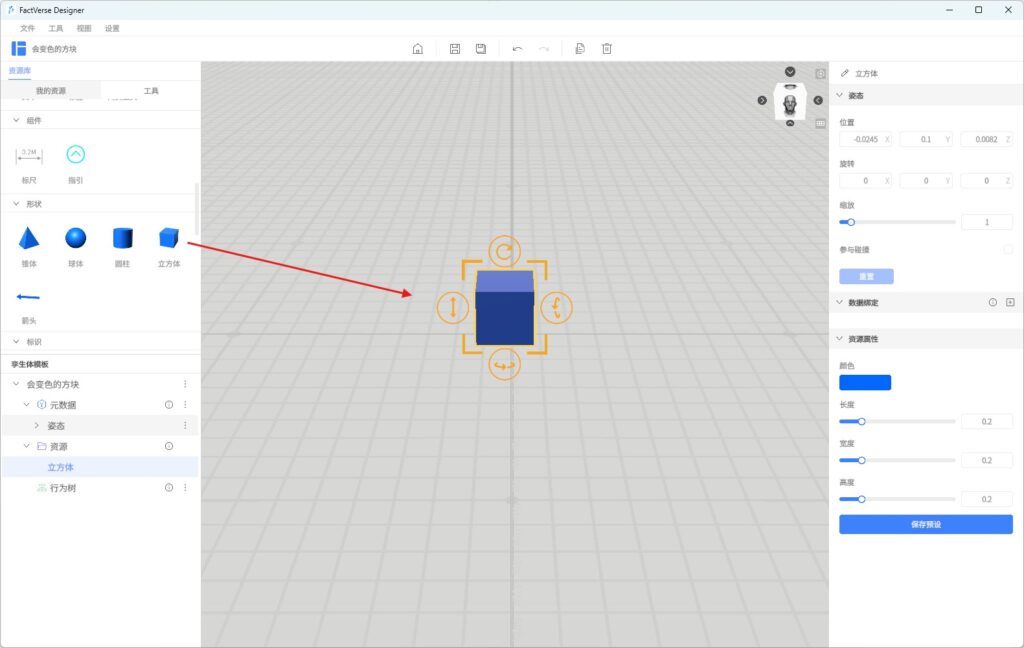The image size is (1024, 648).
Task: Enable the 参与碰撞 collision checkbox
Action: [x=1008, y=249]
